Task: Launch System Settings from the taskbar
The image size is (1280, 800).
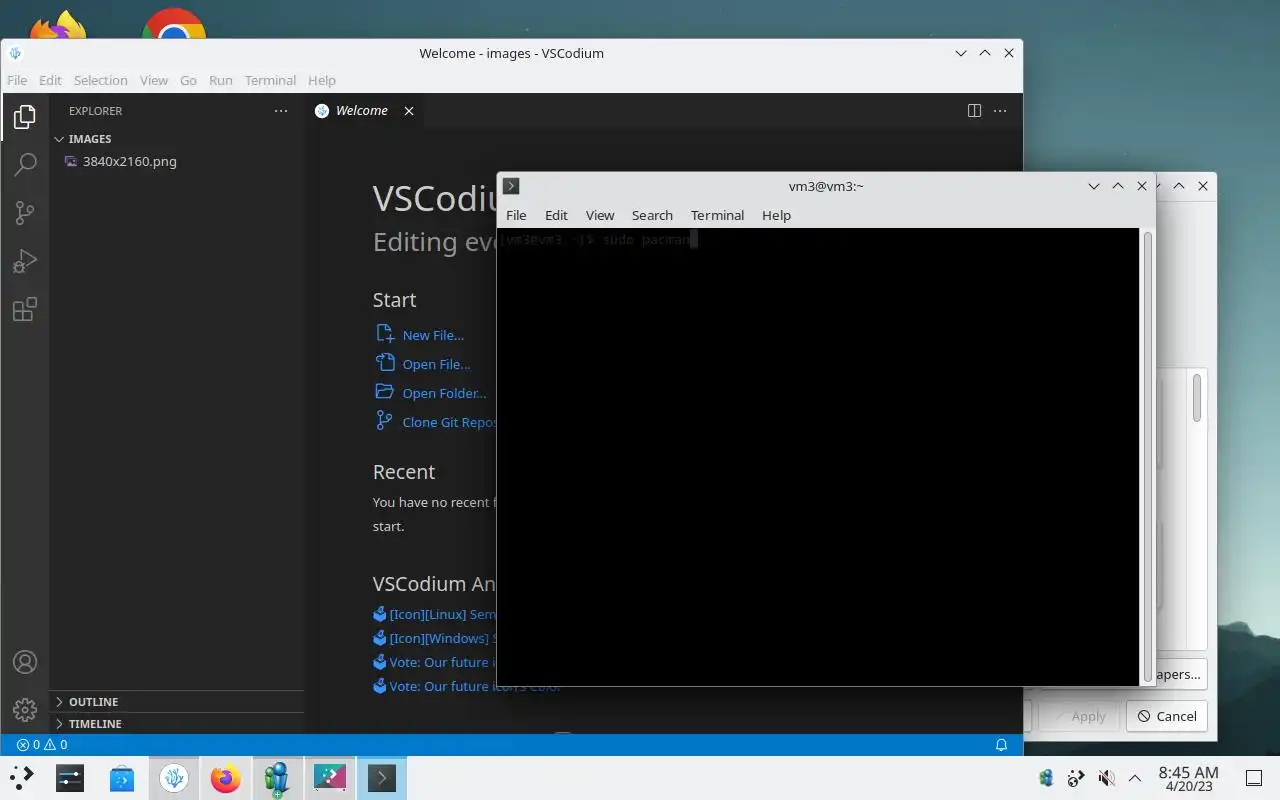Action: pos(70,777)
